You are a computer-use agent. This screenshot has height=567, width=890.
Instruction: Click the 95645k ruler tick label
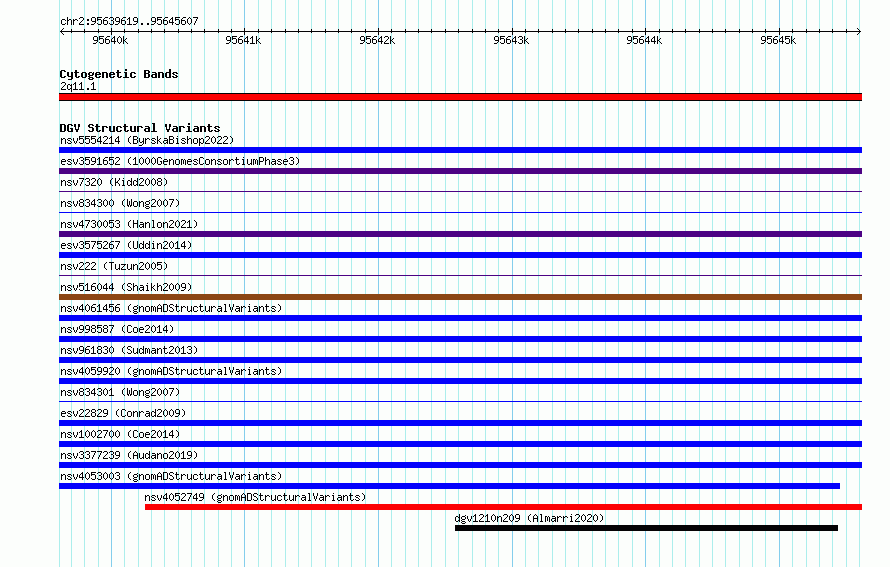click(778, 40)
